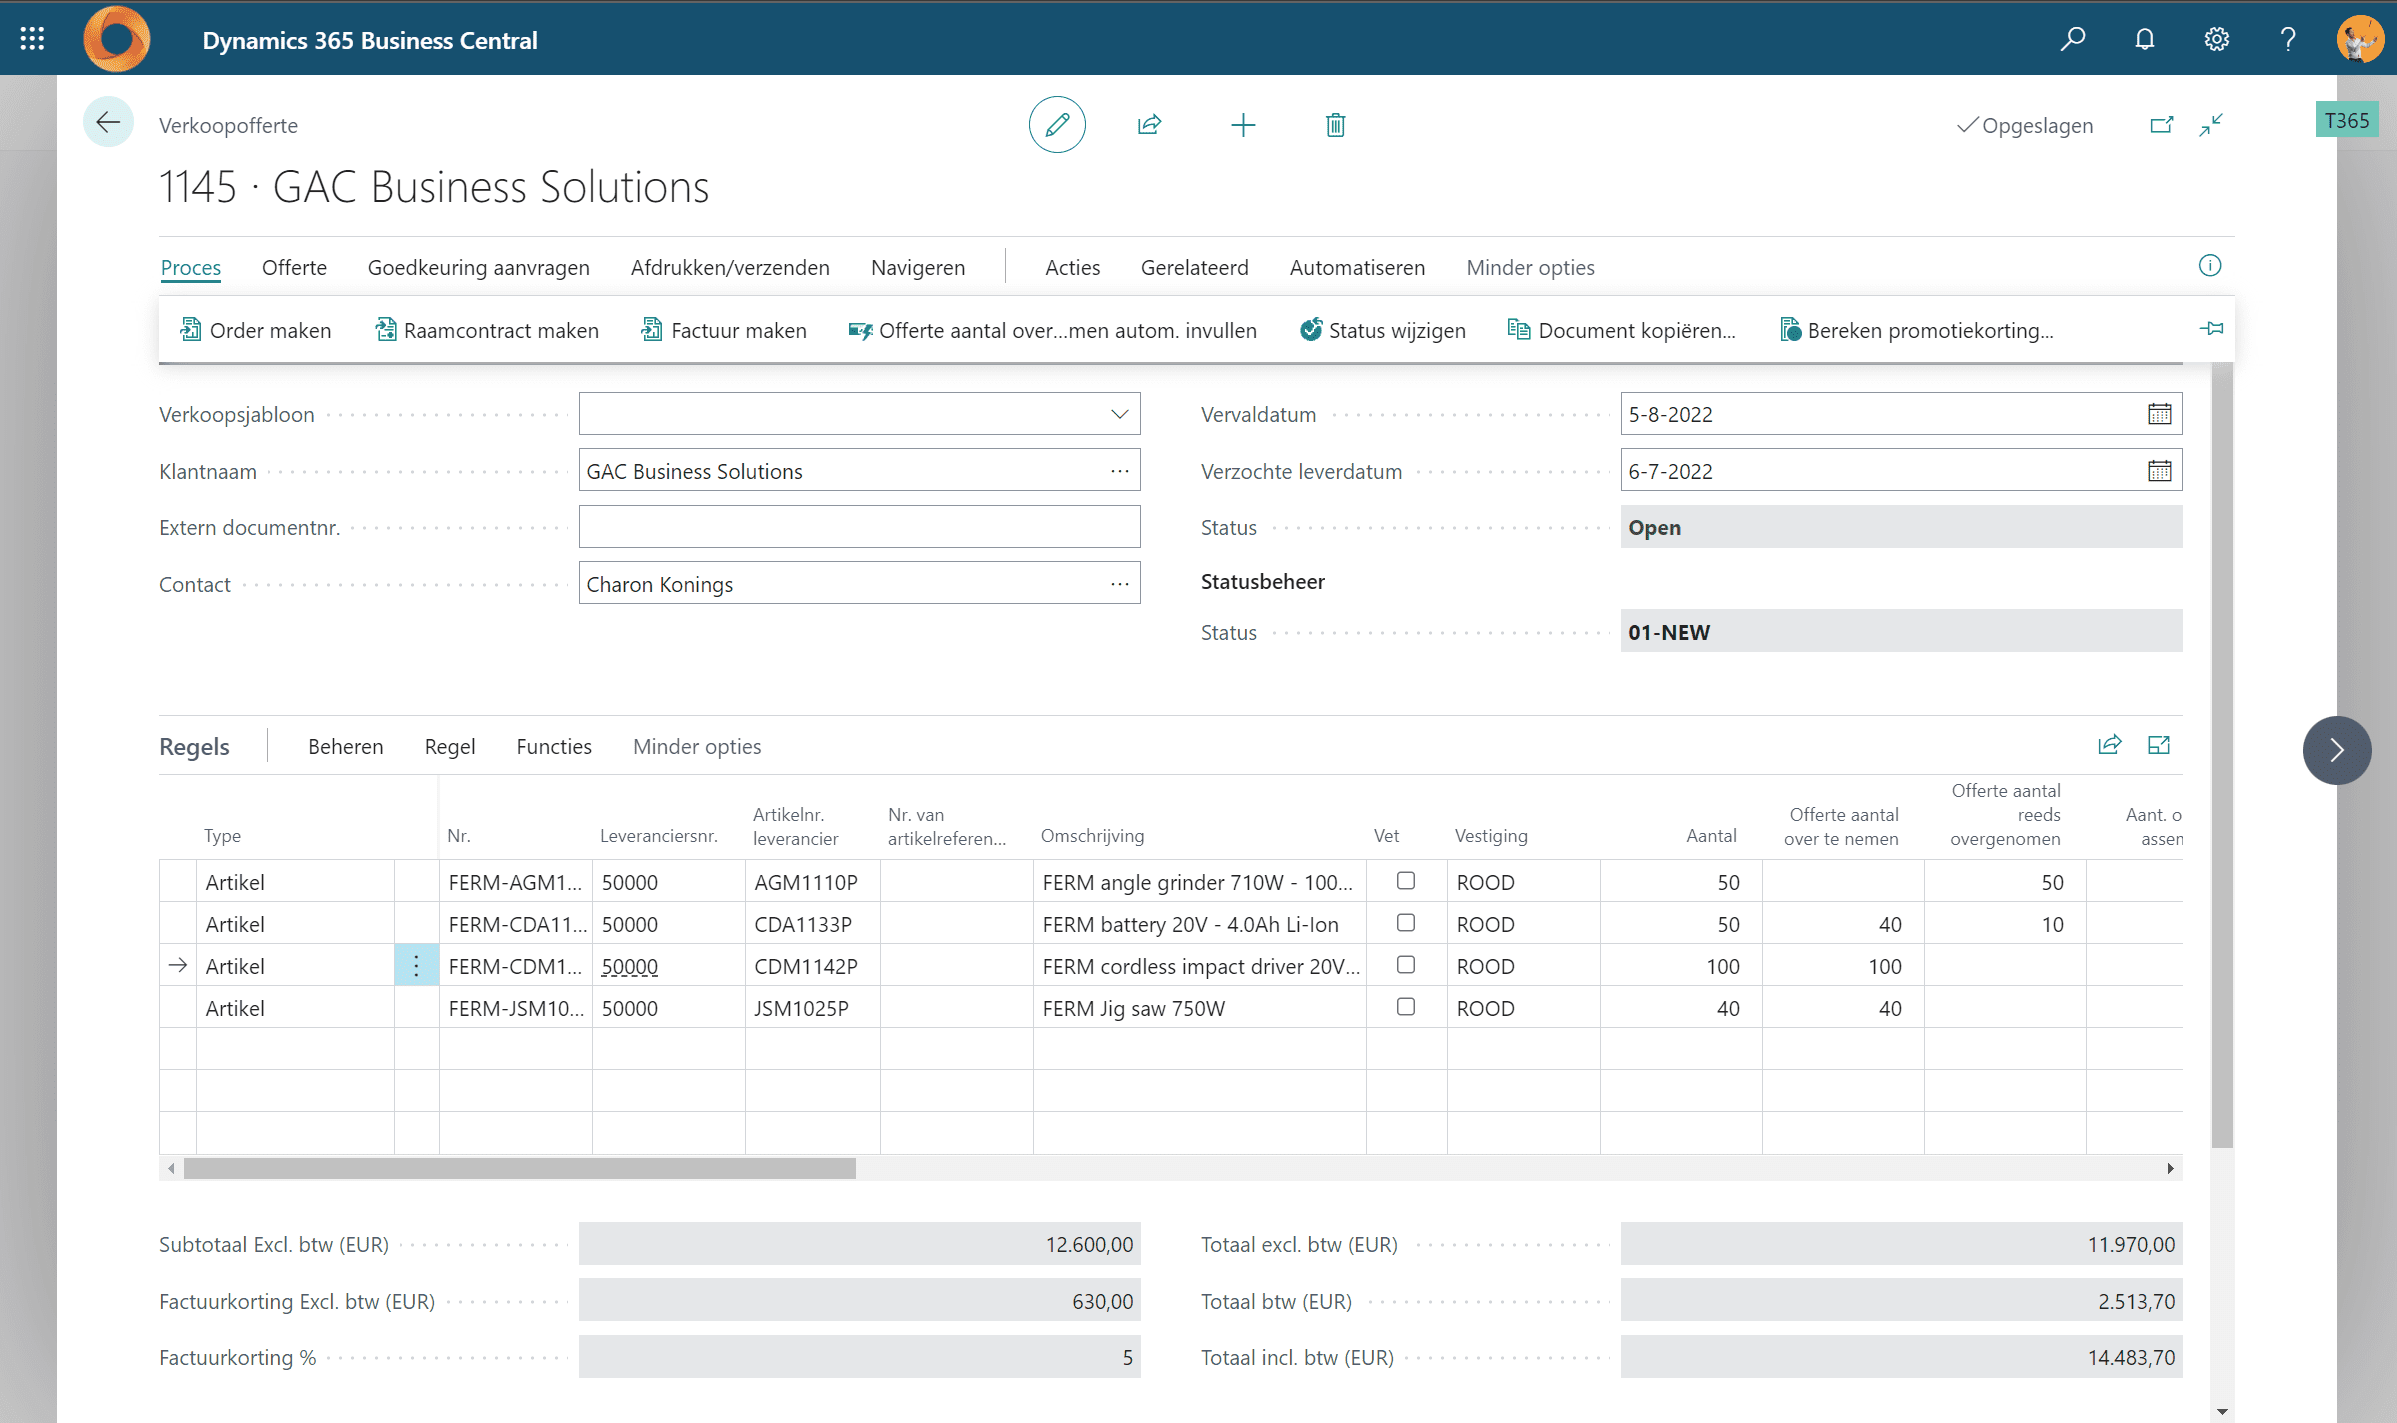2397x1423 pixels.
Task: Open row options for FERM-CDM1 line
Action: click(416, 966)
